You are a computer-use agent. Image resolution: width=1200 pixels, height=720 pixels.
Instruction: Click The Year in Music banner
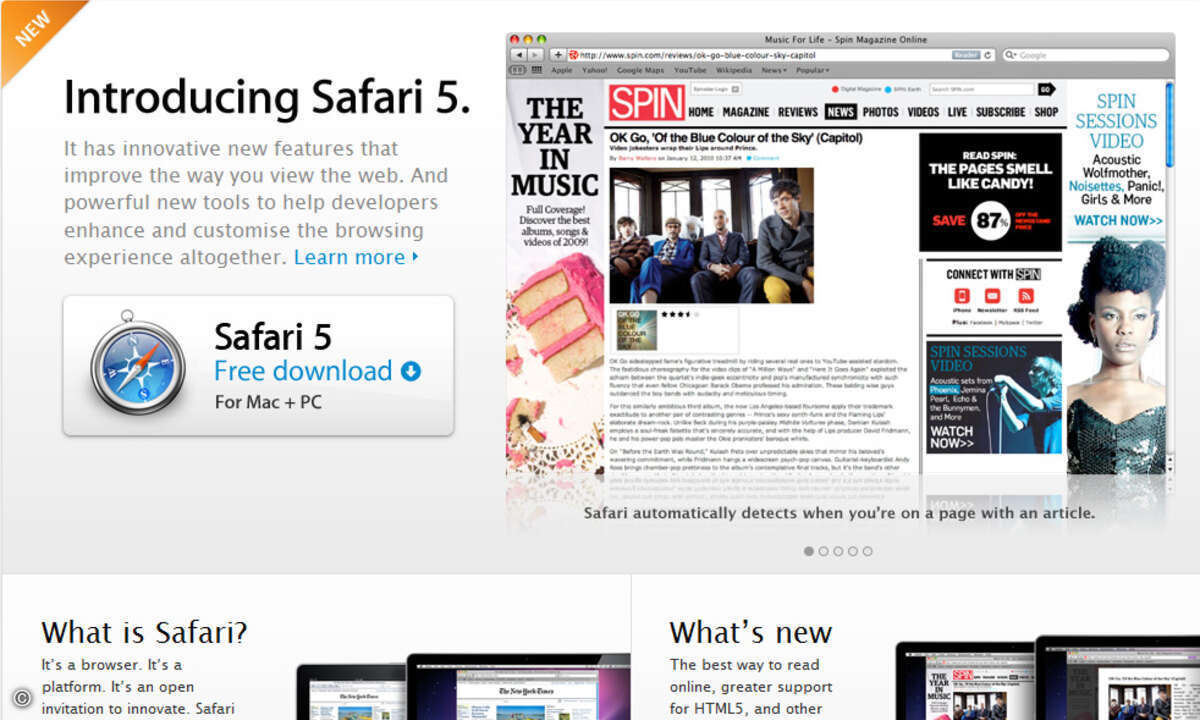(x=555, y=275)
